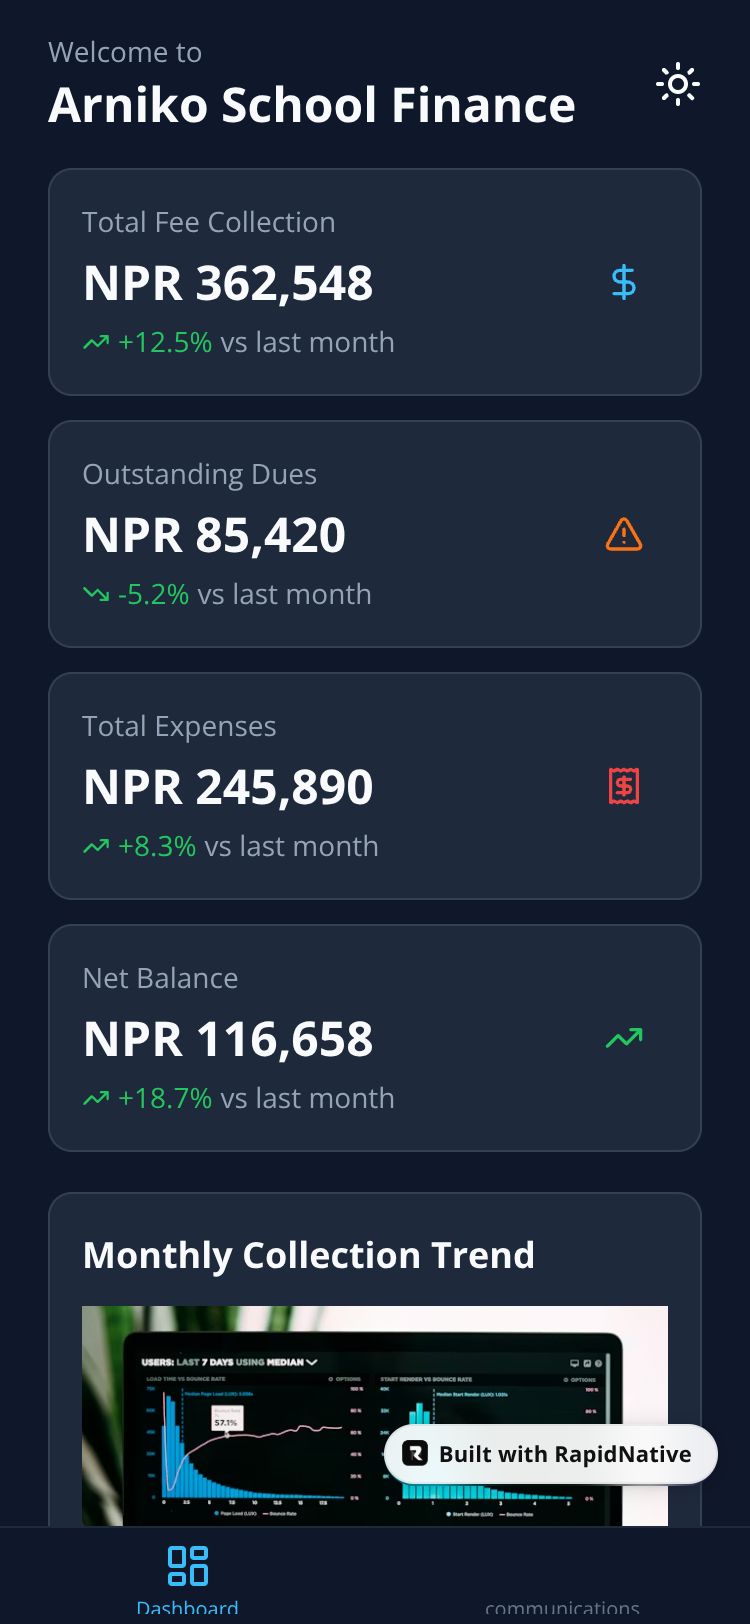Click the Arniko School Finance heading
Screen dimensions: 750x1624
(x=311, y=105)
